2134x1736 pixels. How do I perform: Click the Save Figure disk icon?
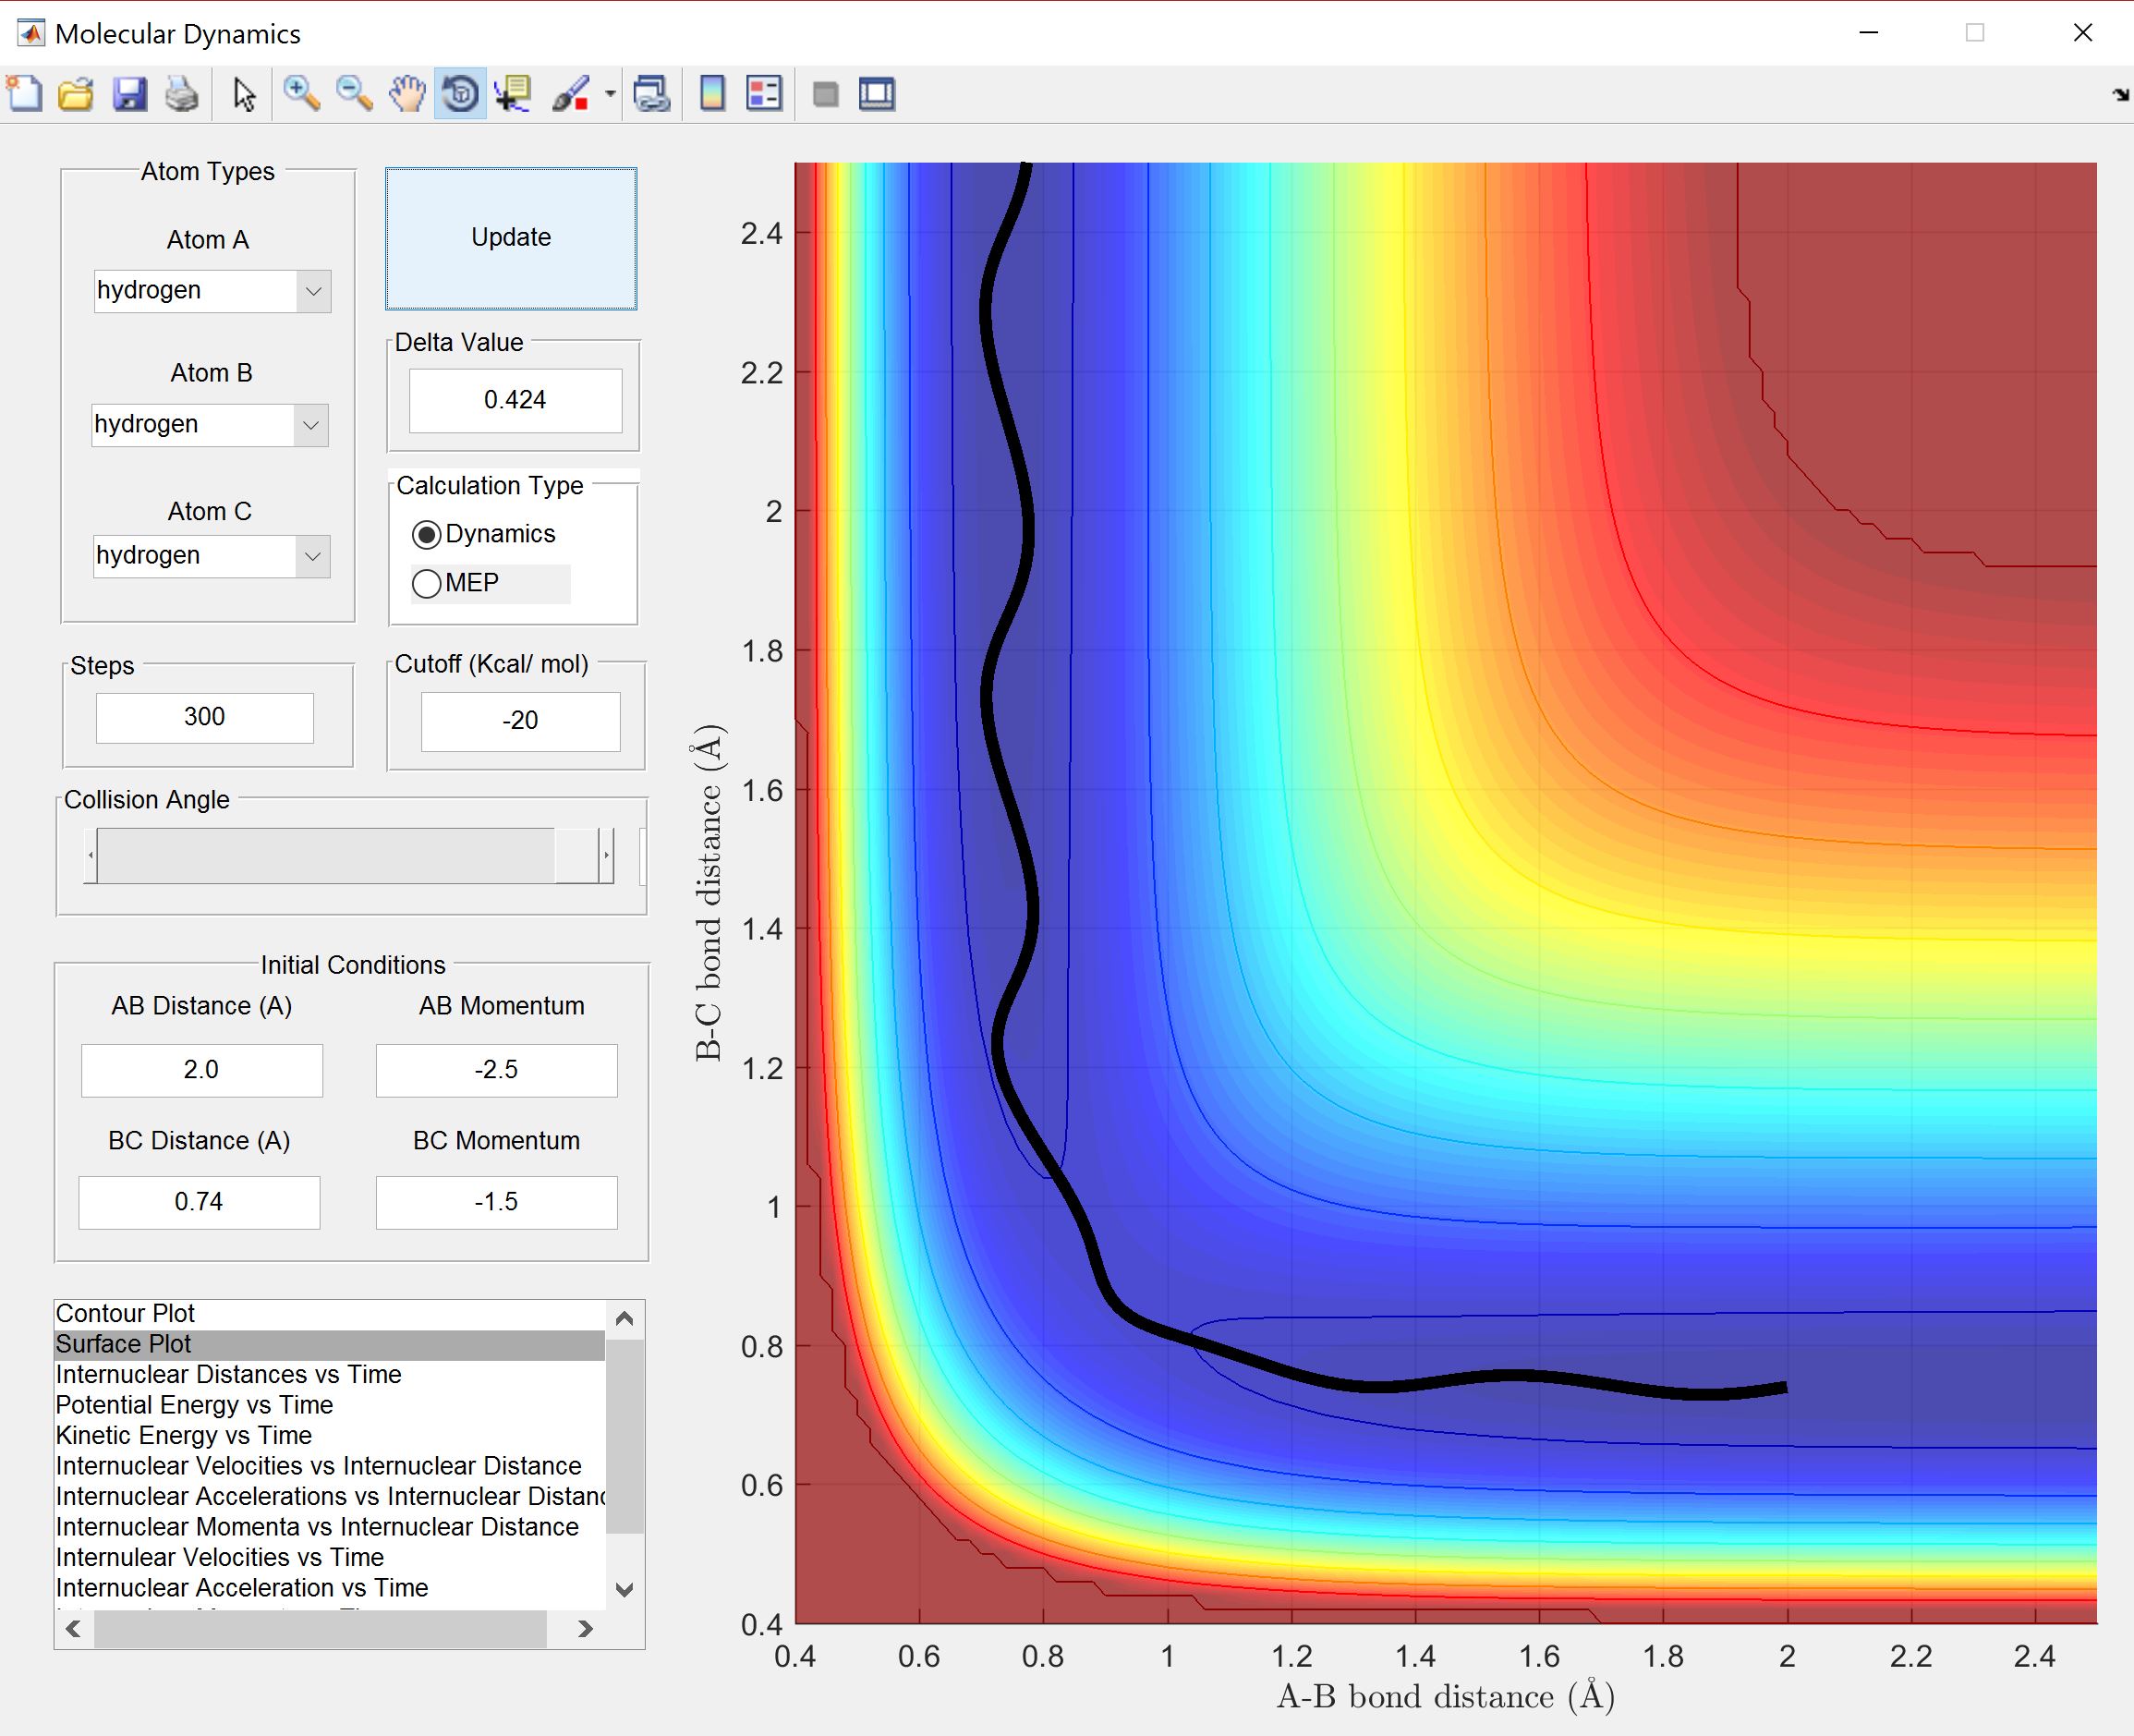(x=130, y=94)
